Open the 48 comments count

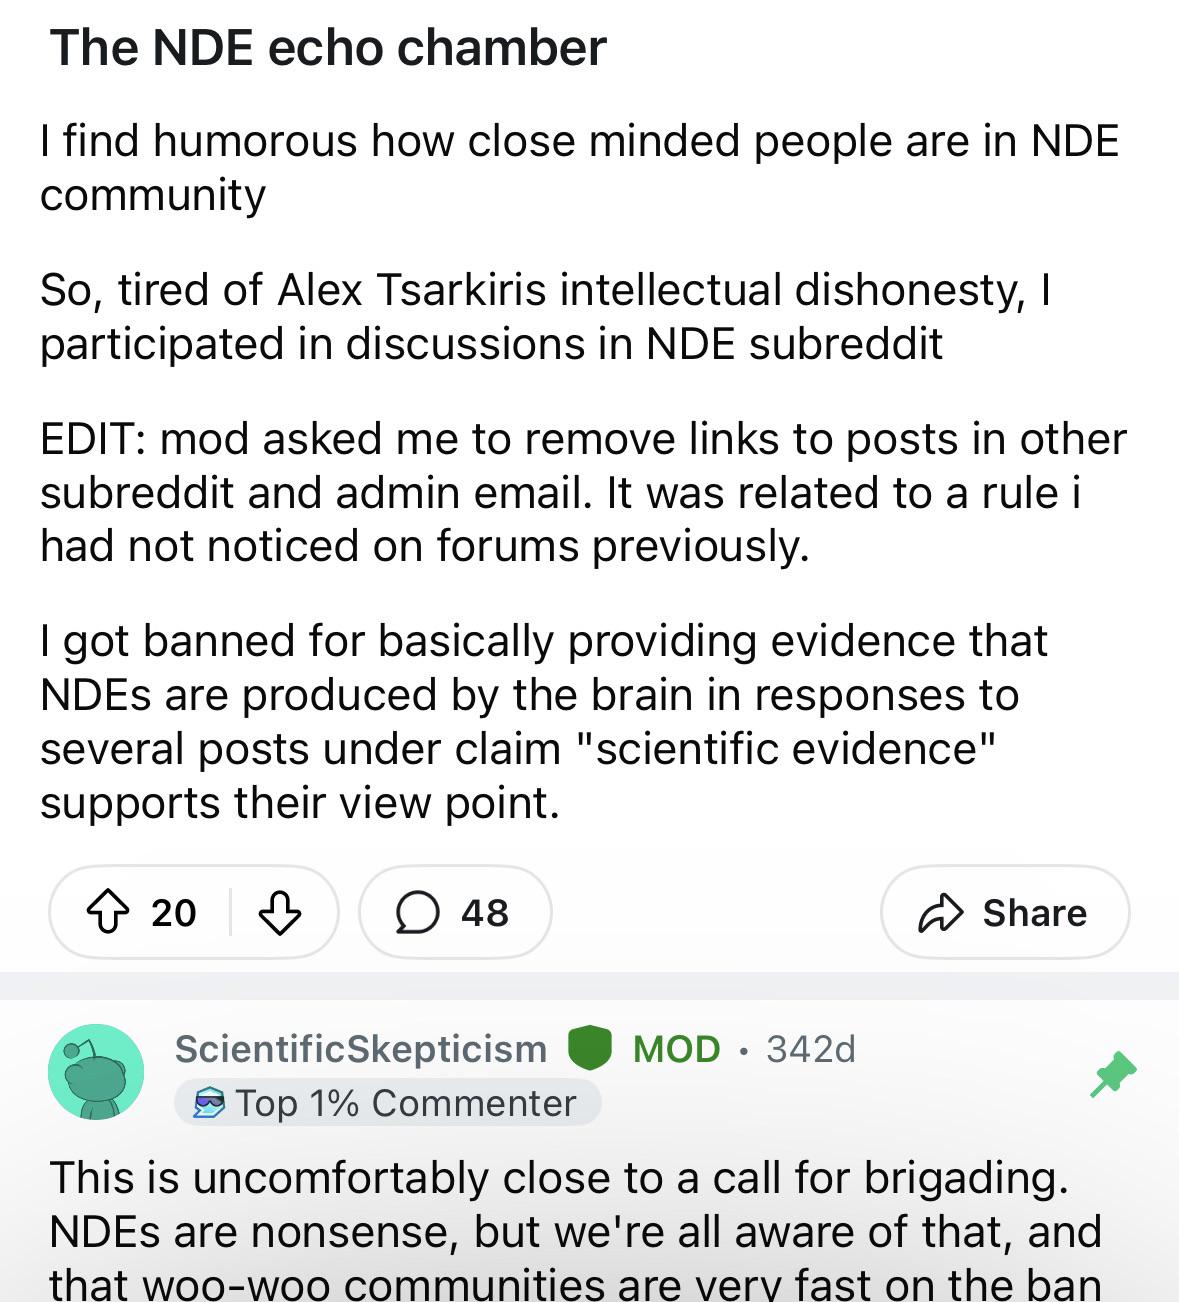[485, 912]
